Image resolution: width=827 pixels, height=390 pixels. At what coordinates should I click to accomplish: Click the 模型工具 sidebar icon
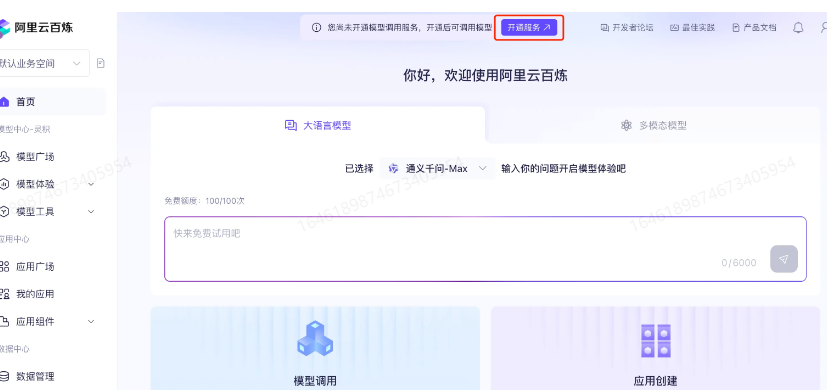5,212
